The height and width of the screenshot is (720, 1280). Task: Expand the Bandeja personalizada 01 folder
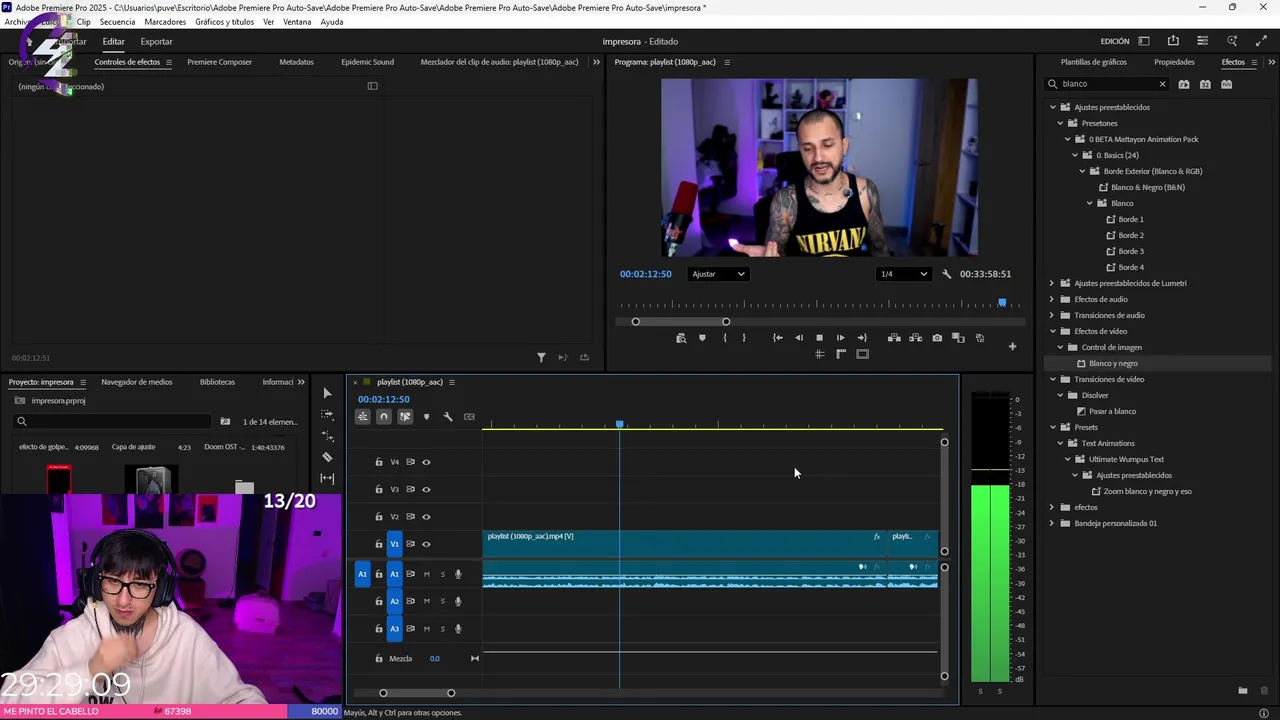1052,523
